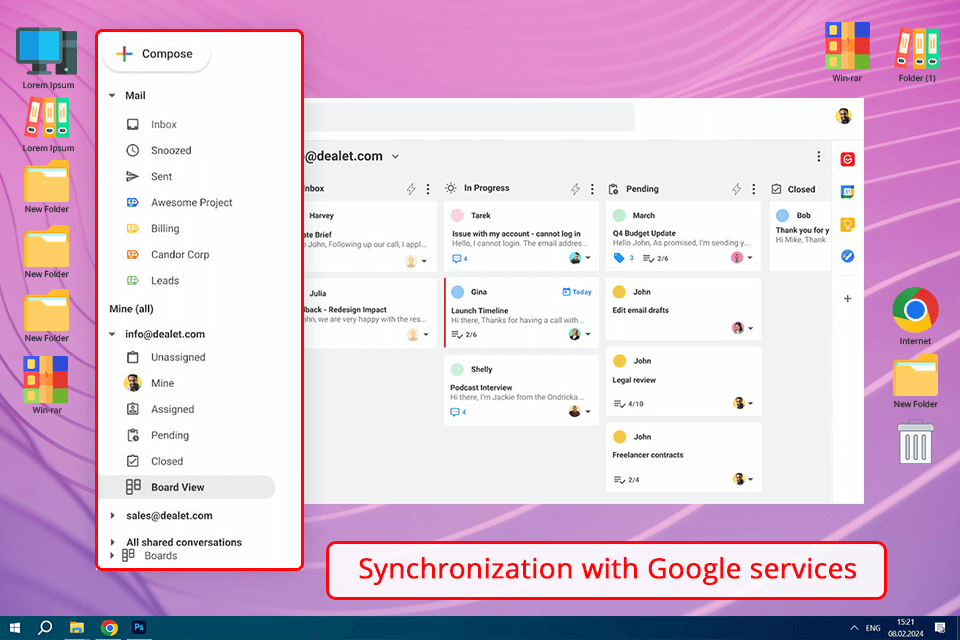Click the Today tag on Gina card
This screenshot has height=640, width=960.
(577, 292)
